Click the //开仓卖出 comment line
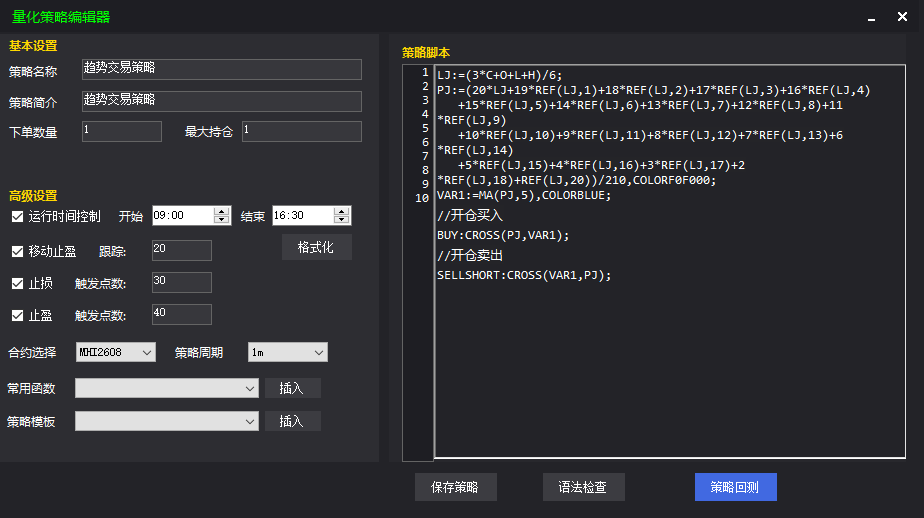 point(470,256)
